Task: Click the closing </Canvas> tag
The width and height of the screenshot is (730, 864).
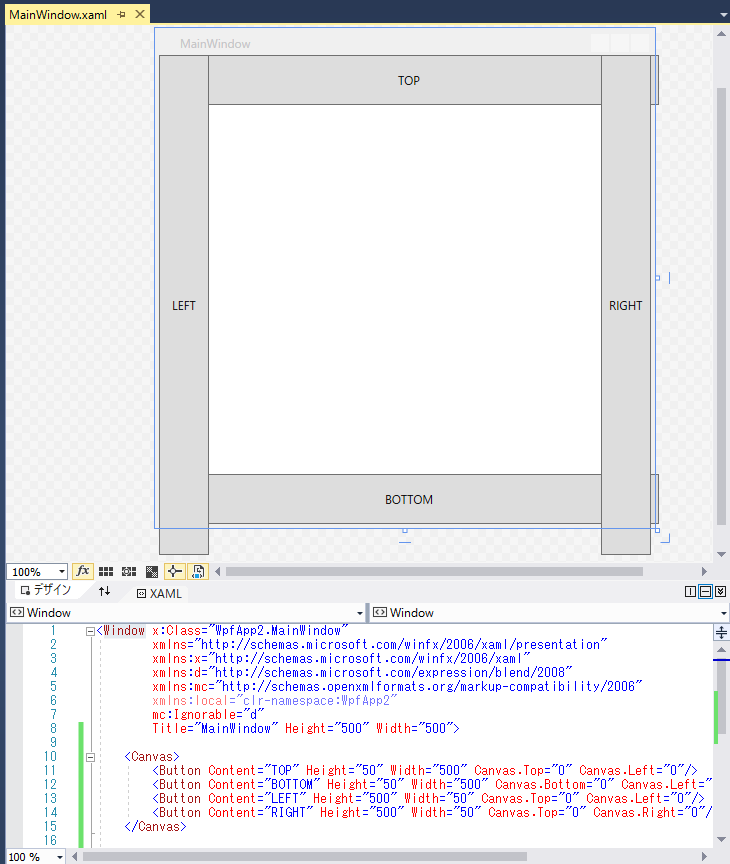Action: (155, 827)
